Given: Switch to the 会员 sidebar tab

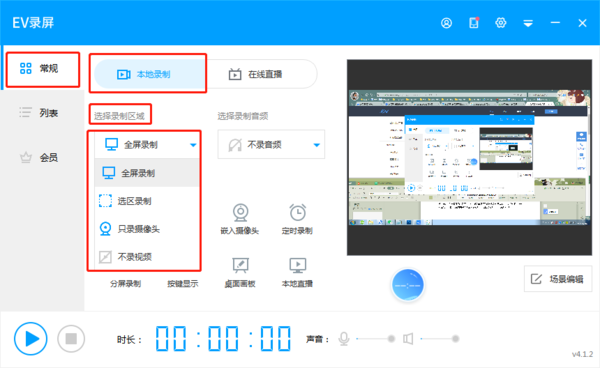Looking at the screenshot, I should (42, 157).
